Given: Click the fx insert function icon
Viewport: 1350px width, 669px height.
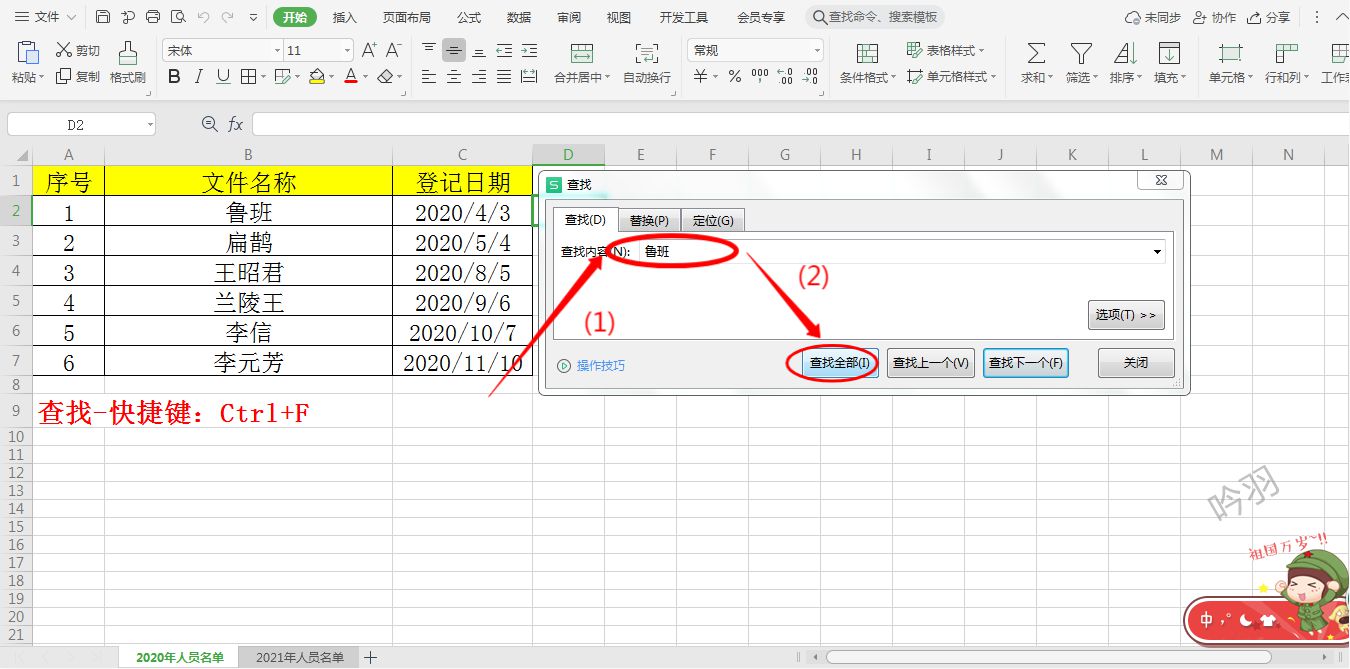Looking at the screenshot, I should [236, 124].
